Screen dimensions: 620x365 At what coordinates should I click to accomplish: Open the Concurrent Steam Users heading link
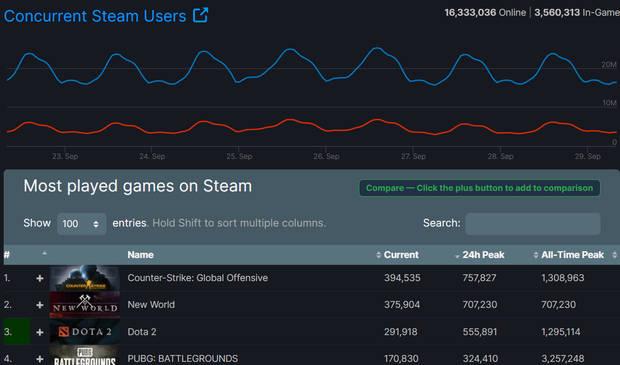pyautogui.click(x=95, y=16)
